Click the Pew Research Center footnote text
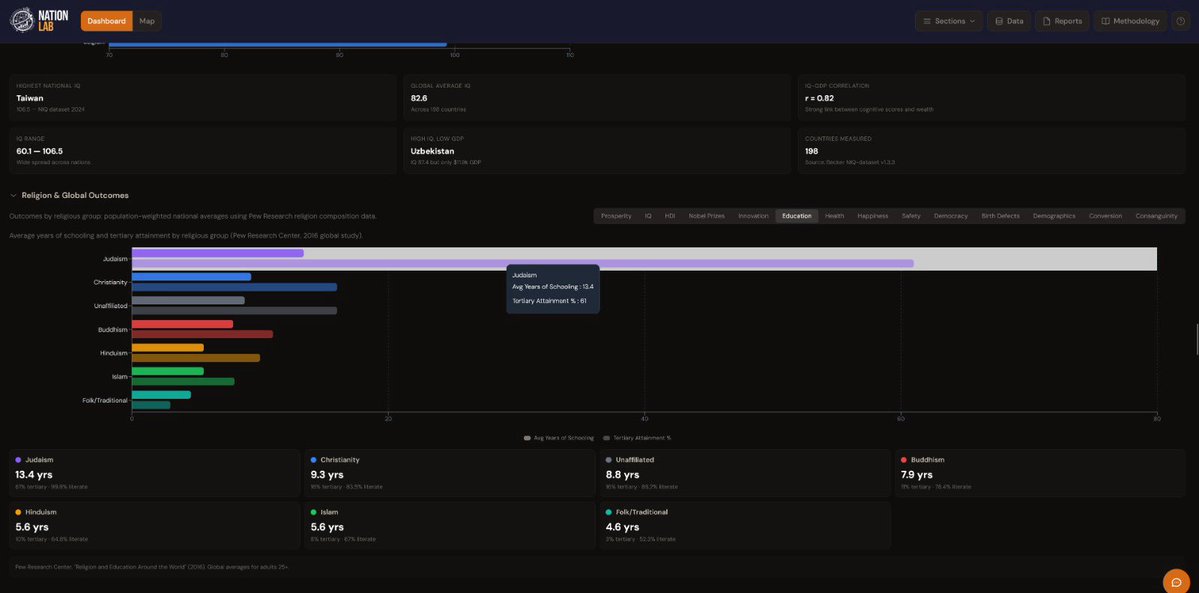The width and height of the screenshot is (1199, 593). tap(151, 567)
